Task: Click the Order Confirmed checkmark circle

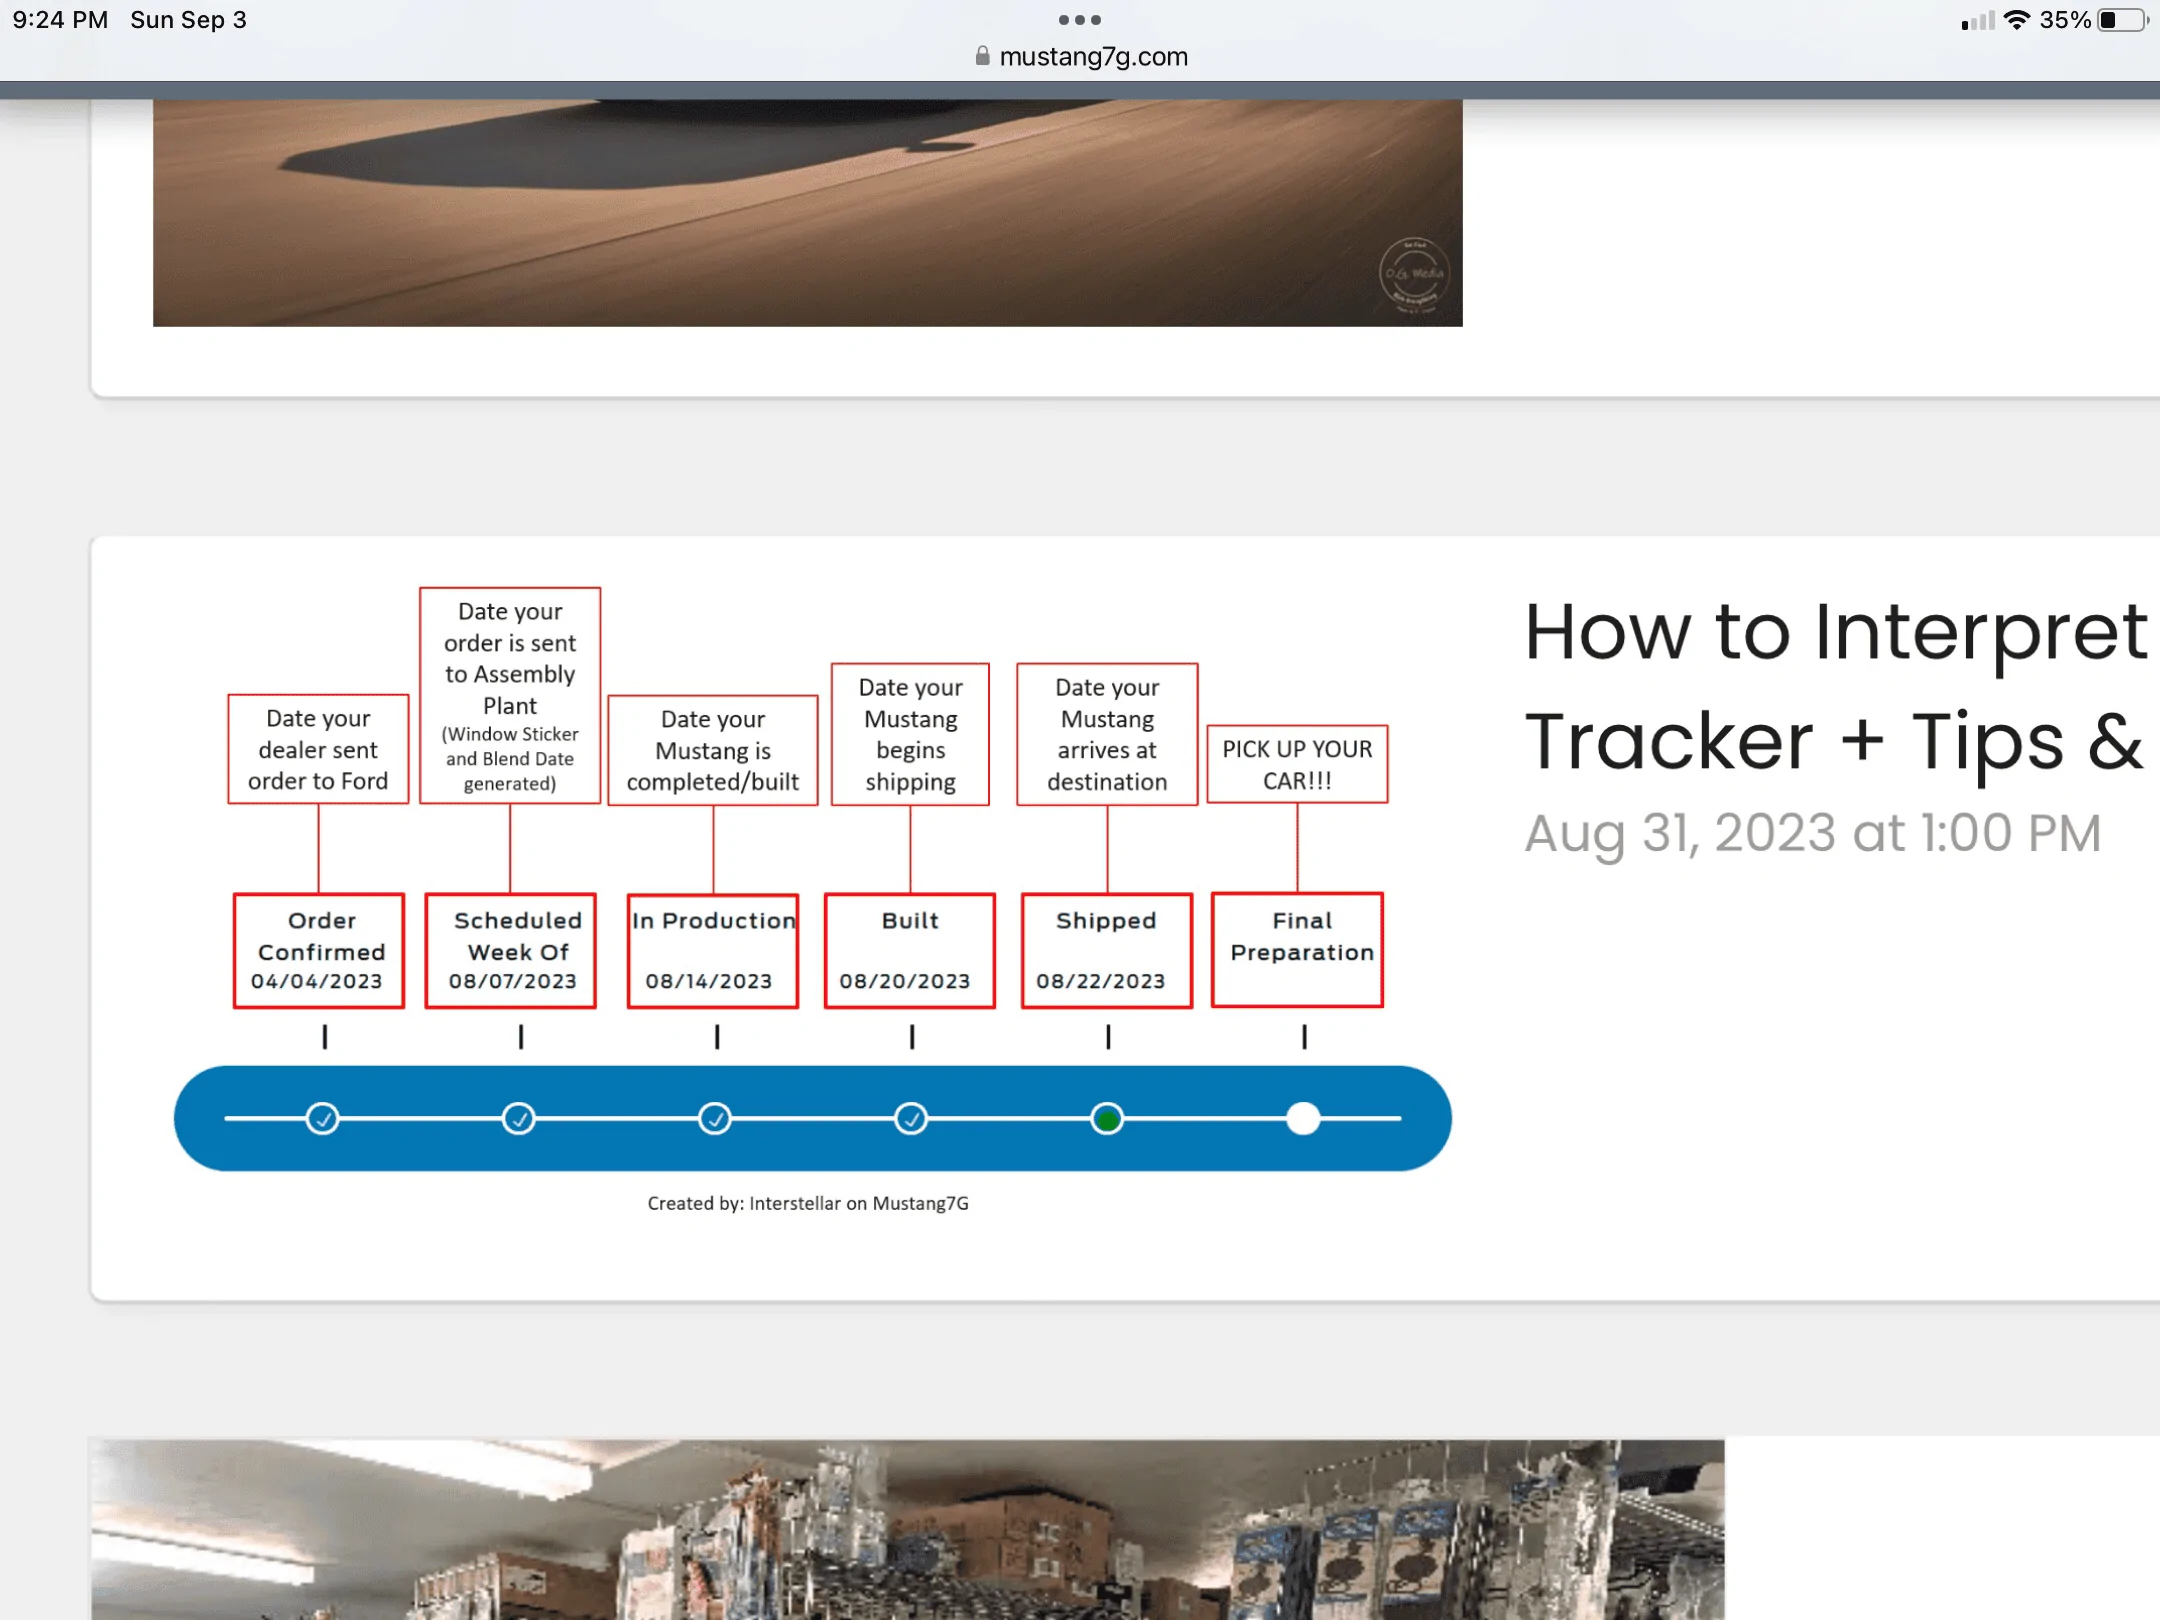Action: (x=322, y=1118)
